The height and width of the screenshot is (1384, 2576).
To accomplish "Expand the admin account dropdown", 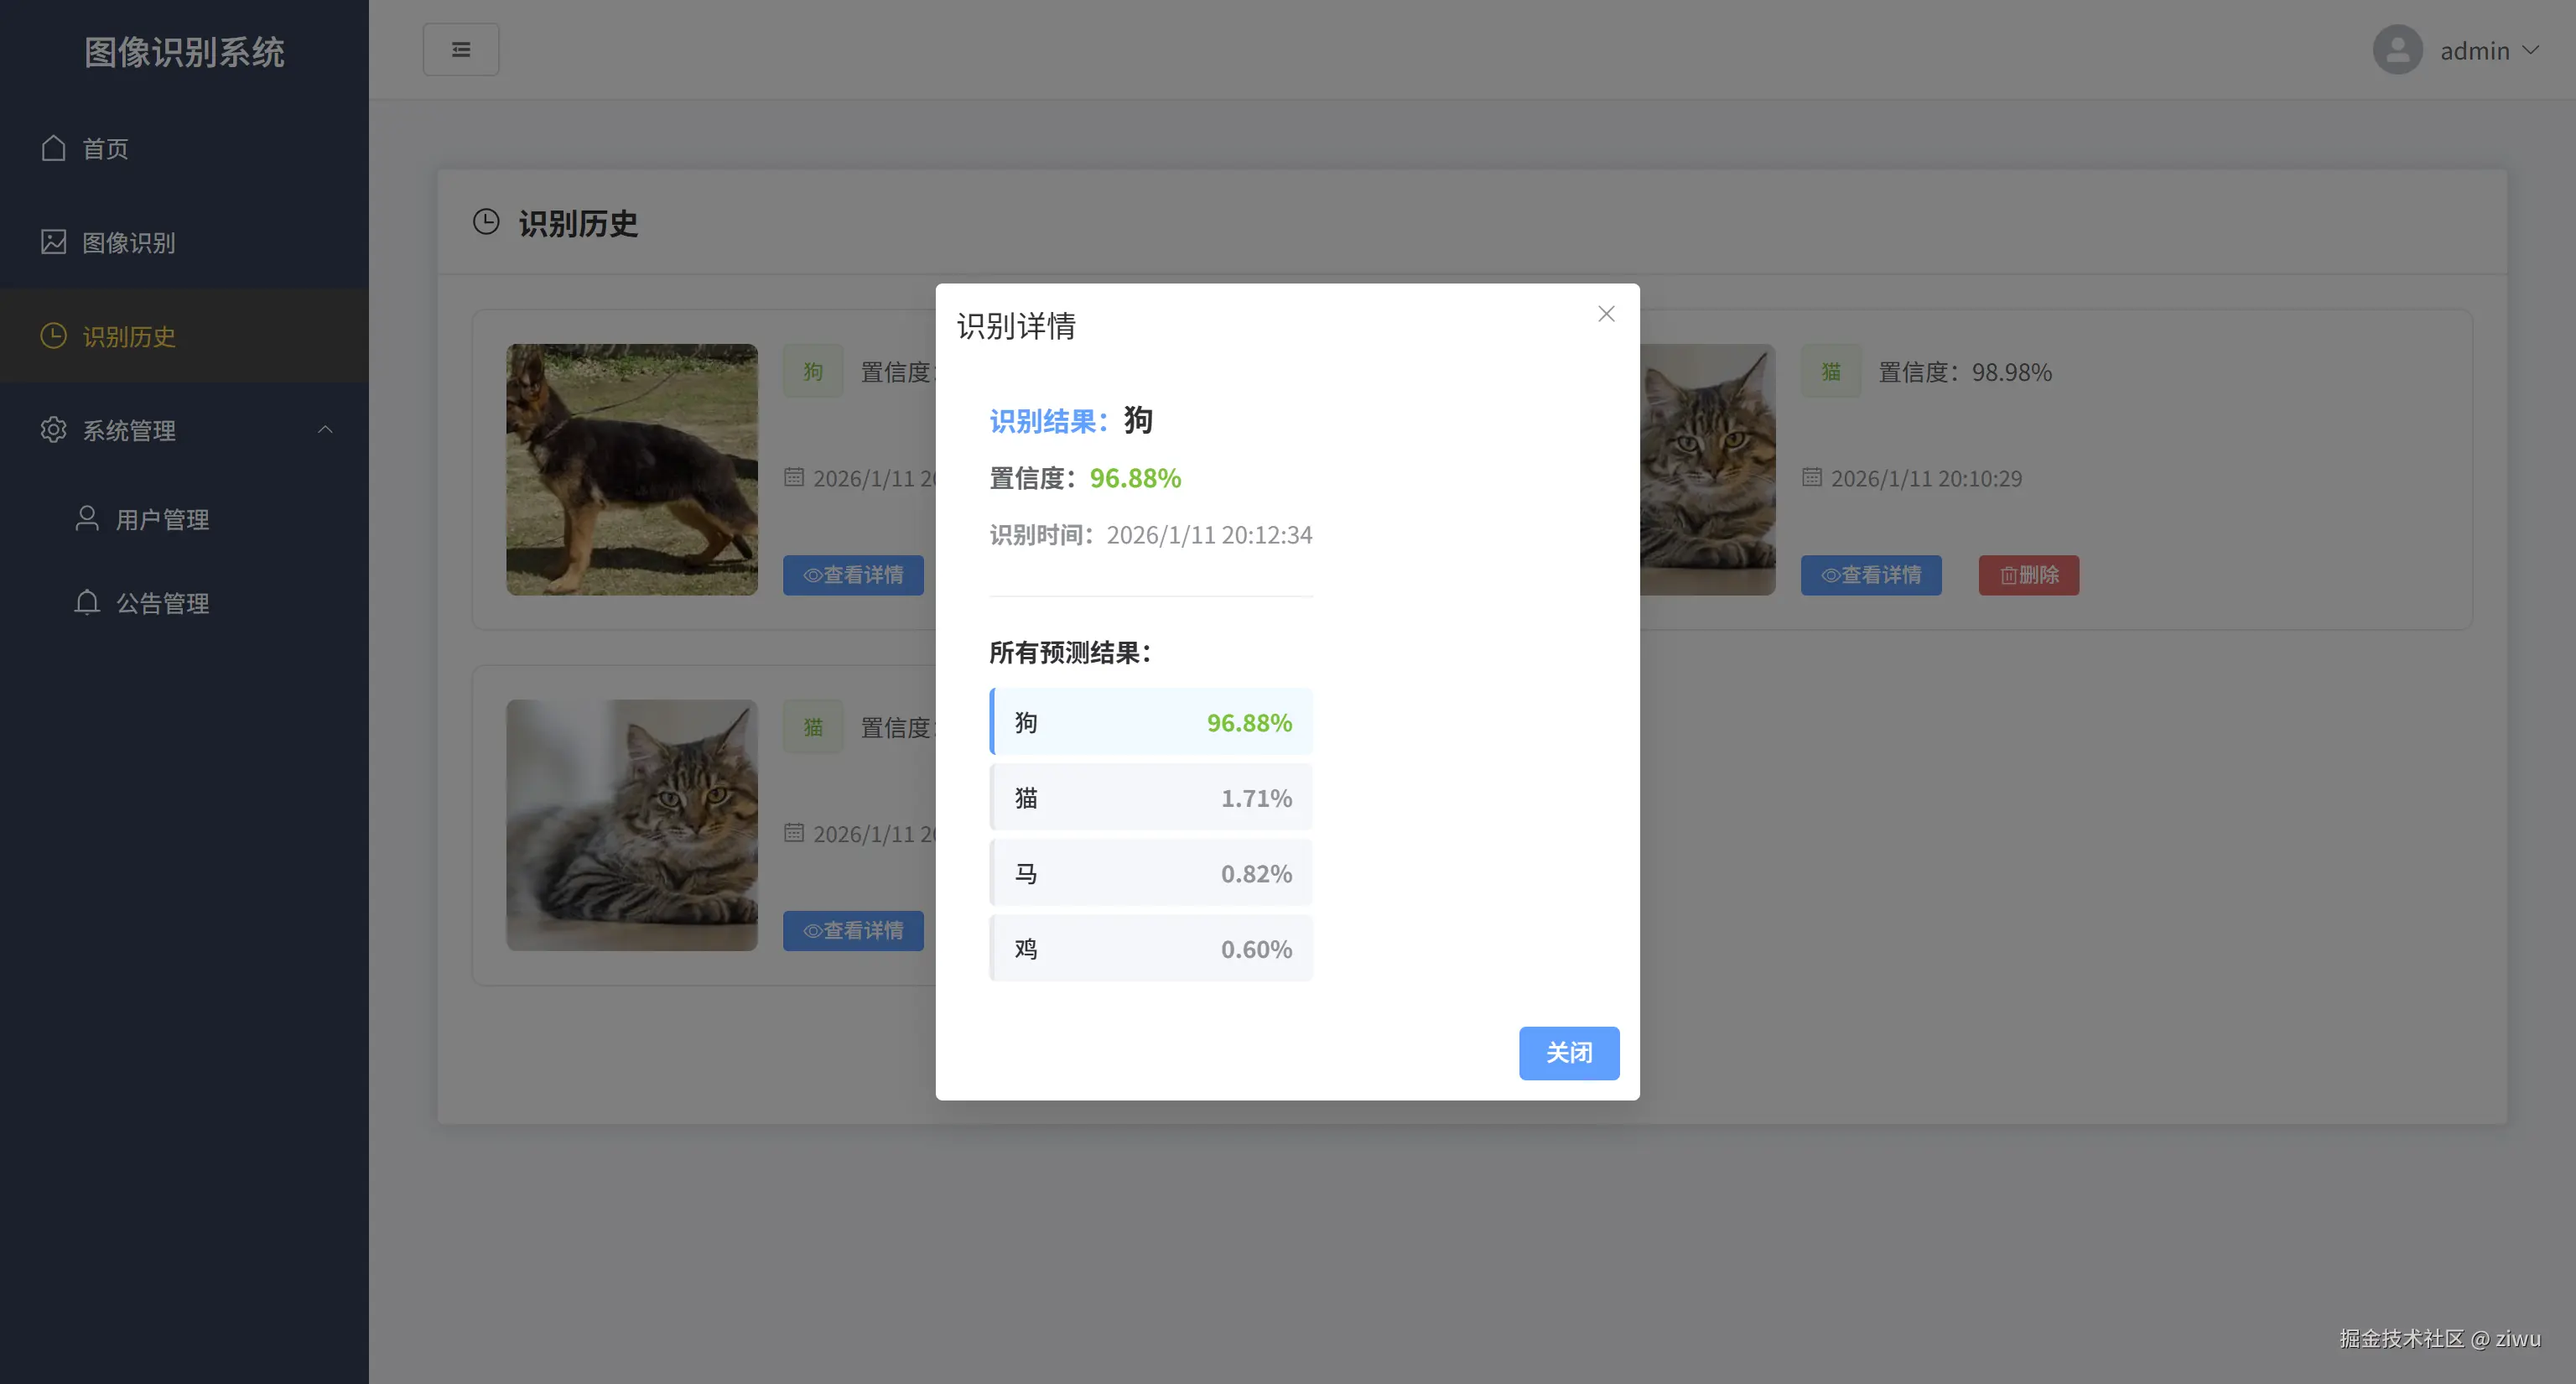I will pos(2533,50).
